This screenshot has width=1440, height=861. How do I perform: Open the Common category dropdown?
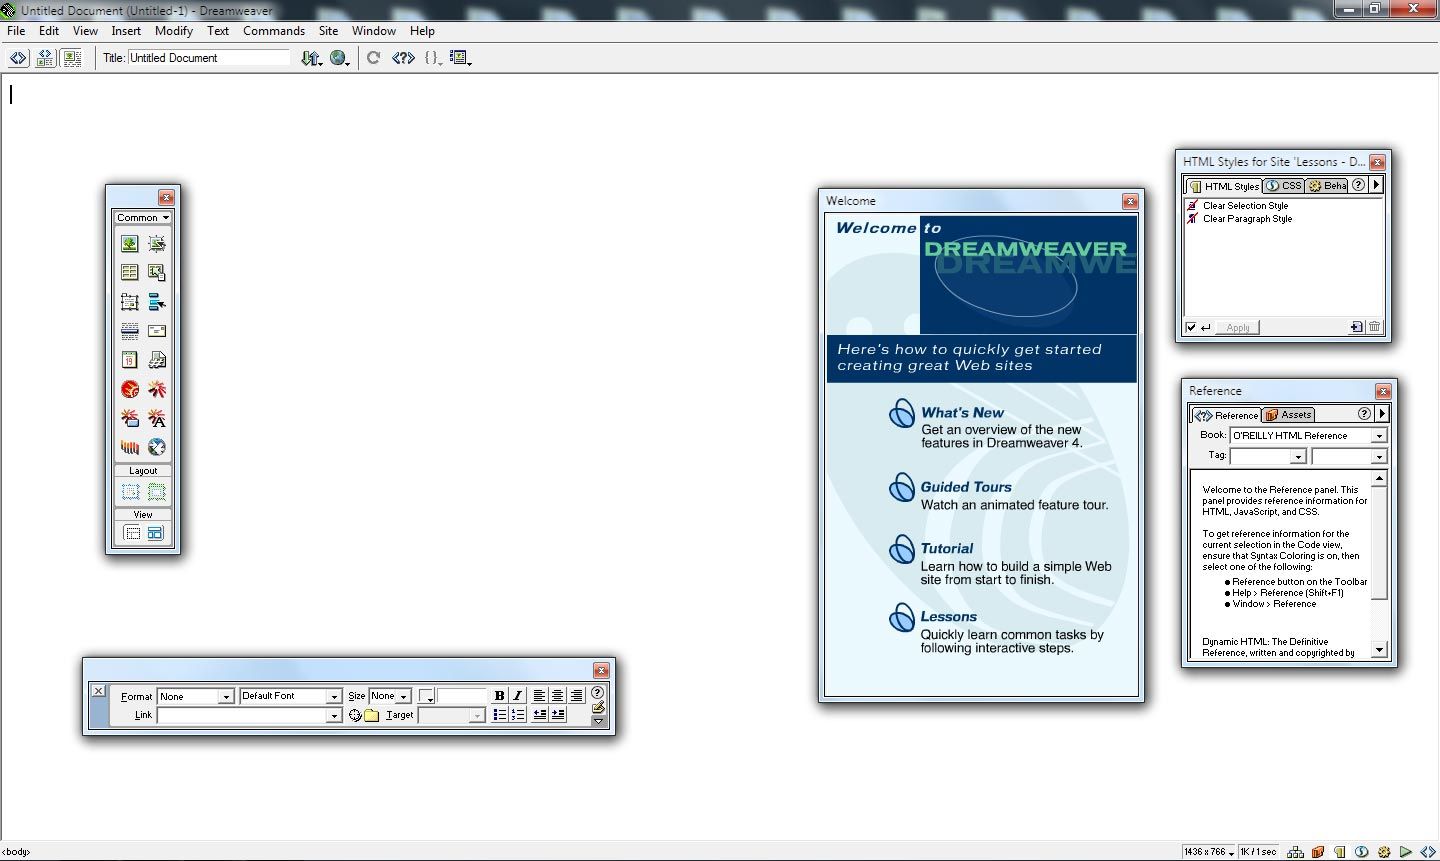coord(143,217)
